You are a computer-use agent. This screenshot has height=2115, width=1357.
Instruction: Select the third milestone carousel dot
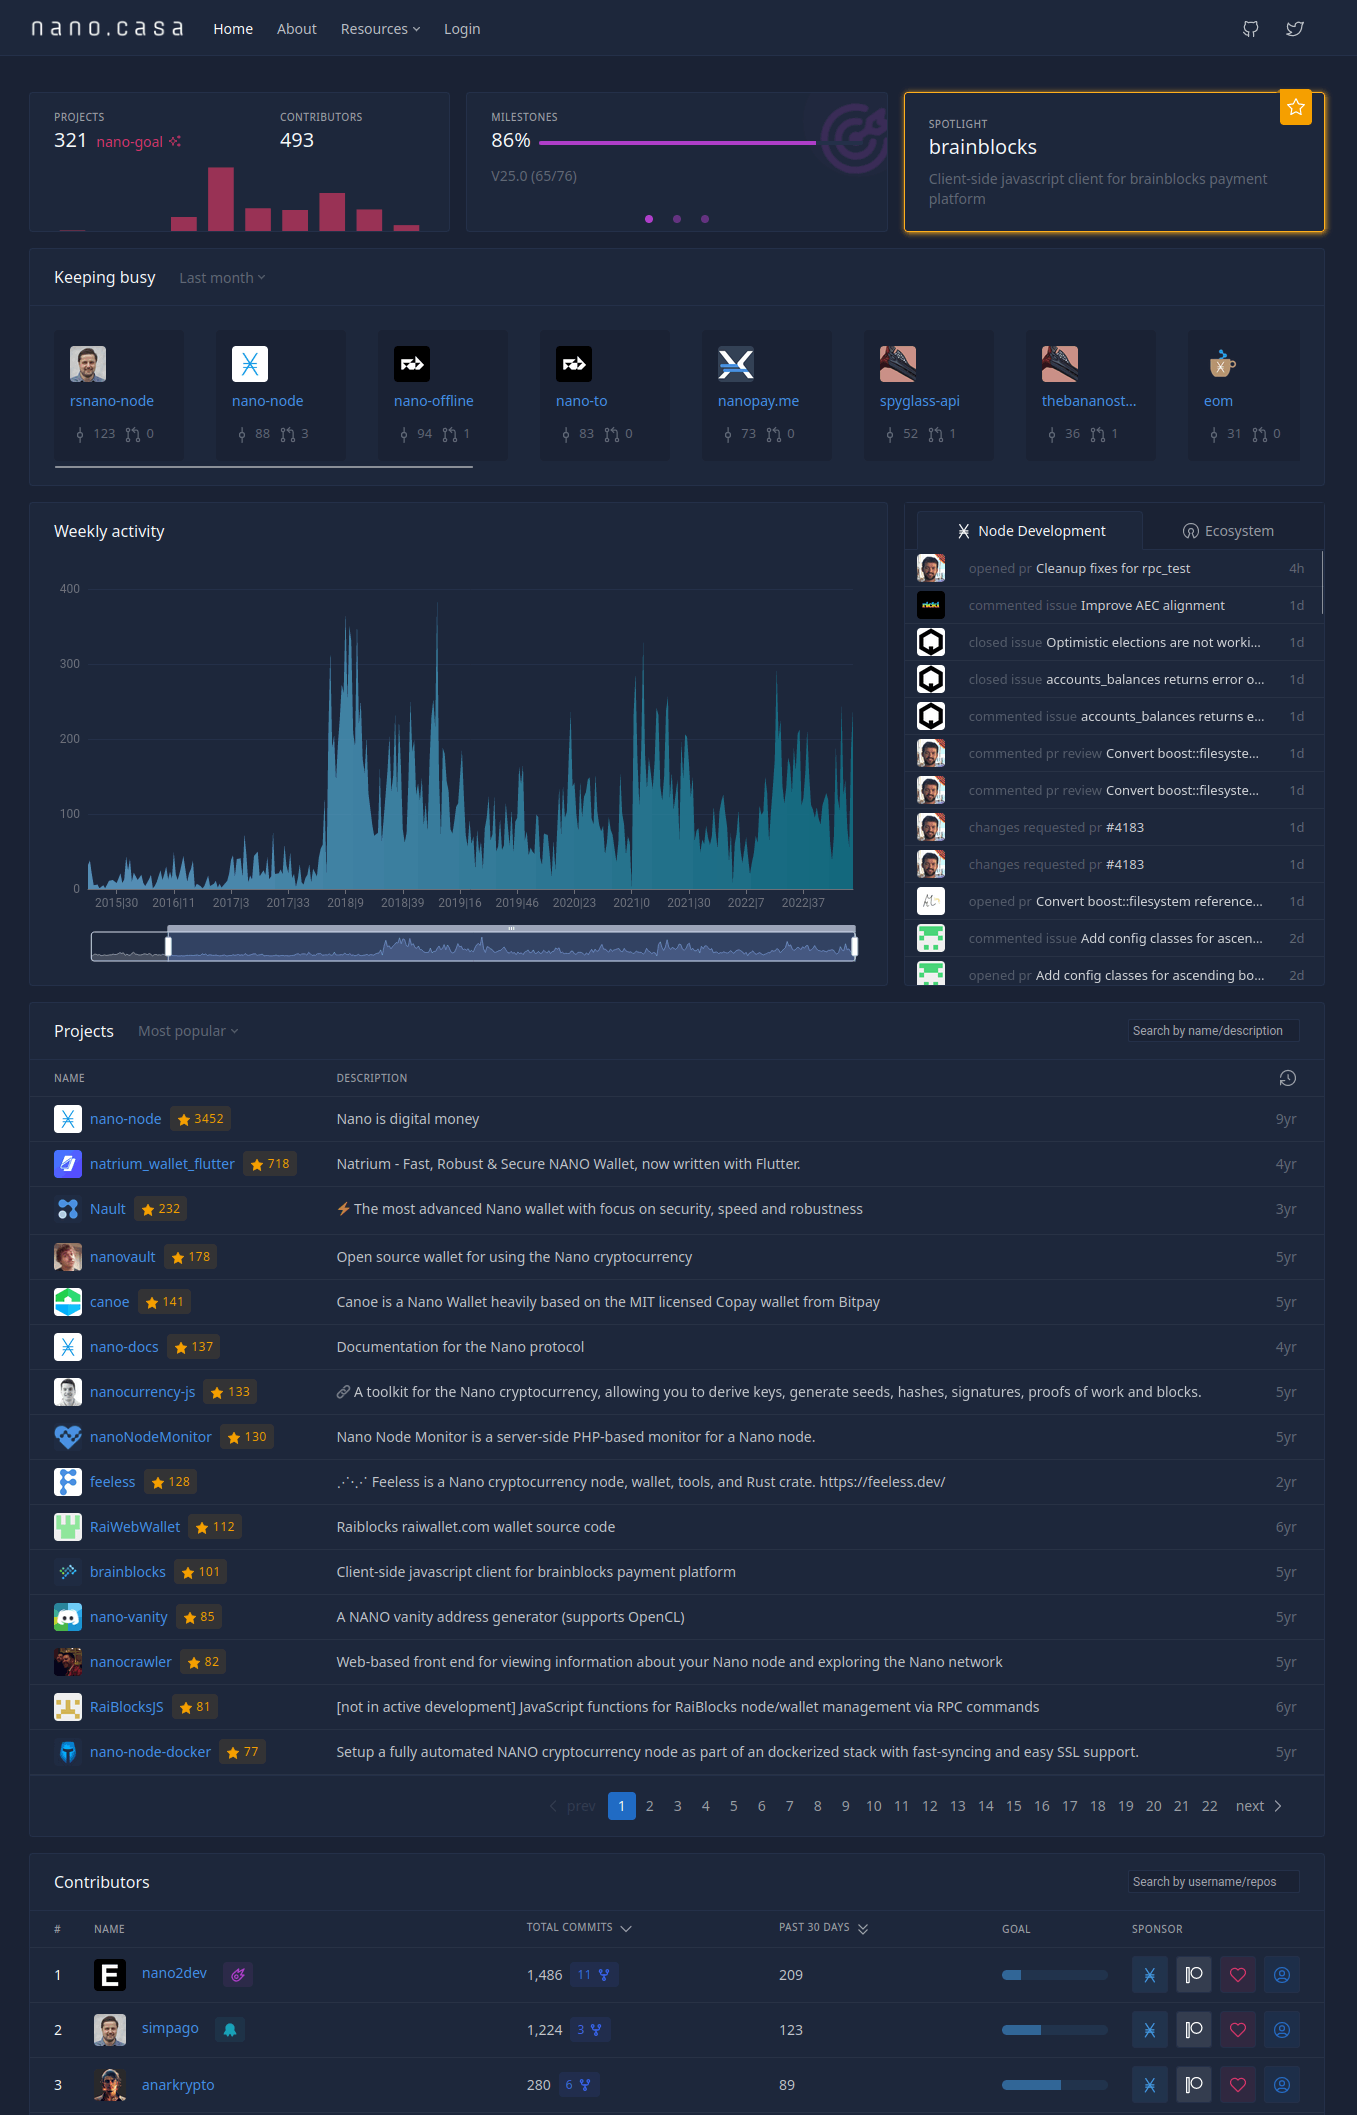[705, 219]
